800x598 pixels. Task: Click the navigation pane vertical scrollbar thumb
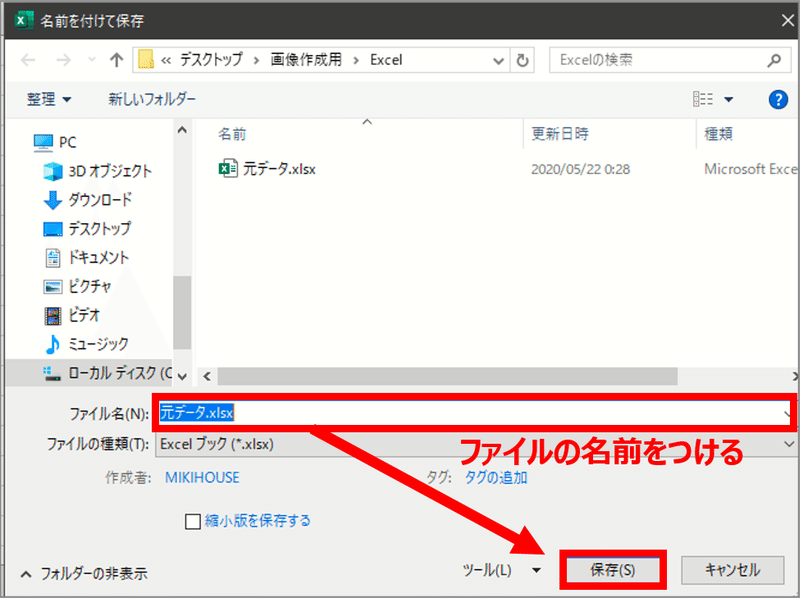point(182,312)
